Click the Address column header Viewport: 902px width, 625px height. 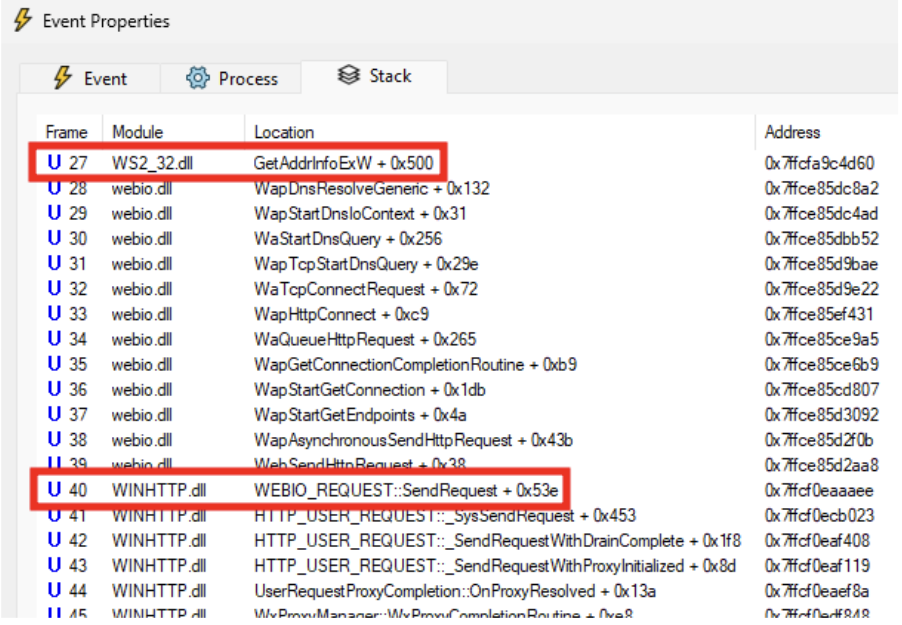coord(792,132)
